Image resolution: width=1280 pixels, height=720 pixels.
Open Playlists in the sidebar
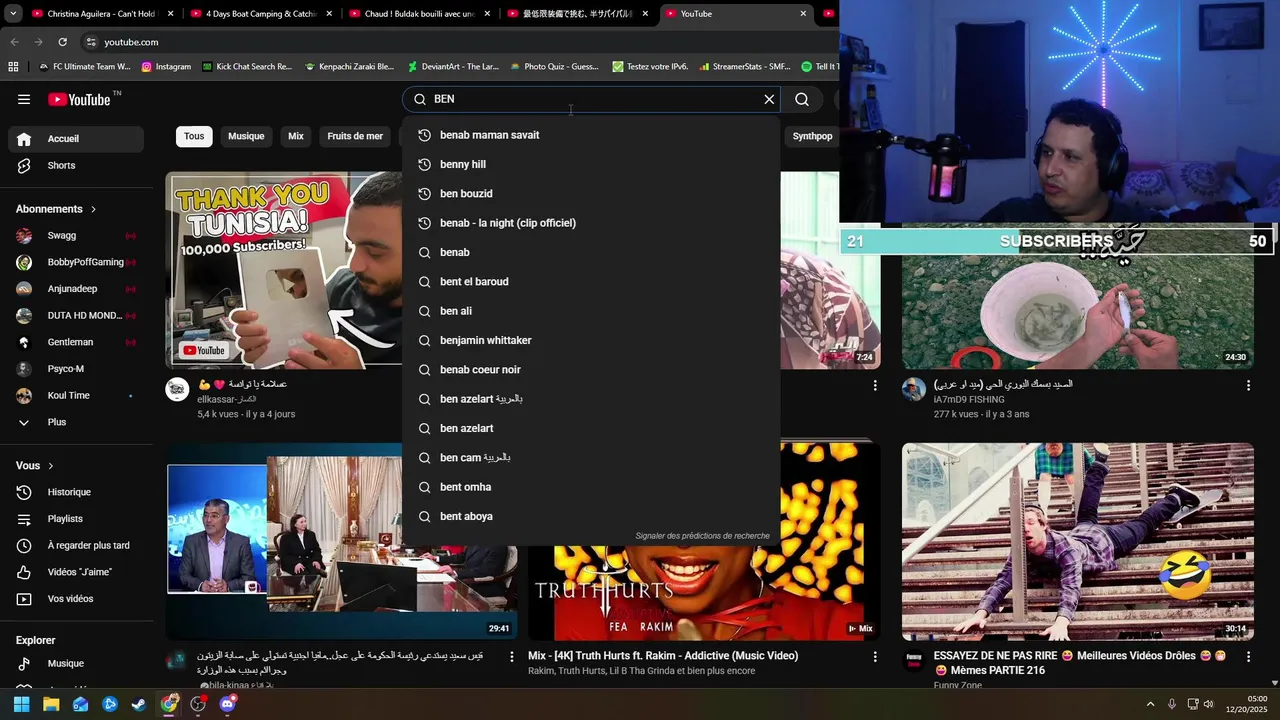pyautogui.click(x=76, y=519)
